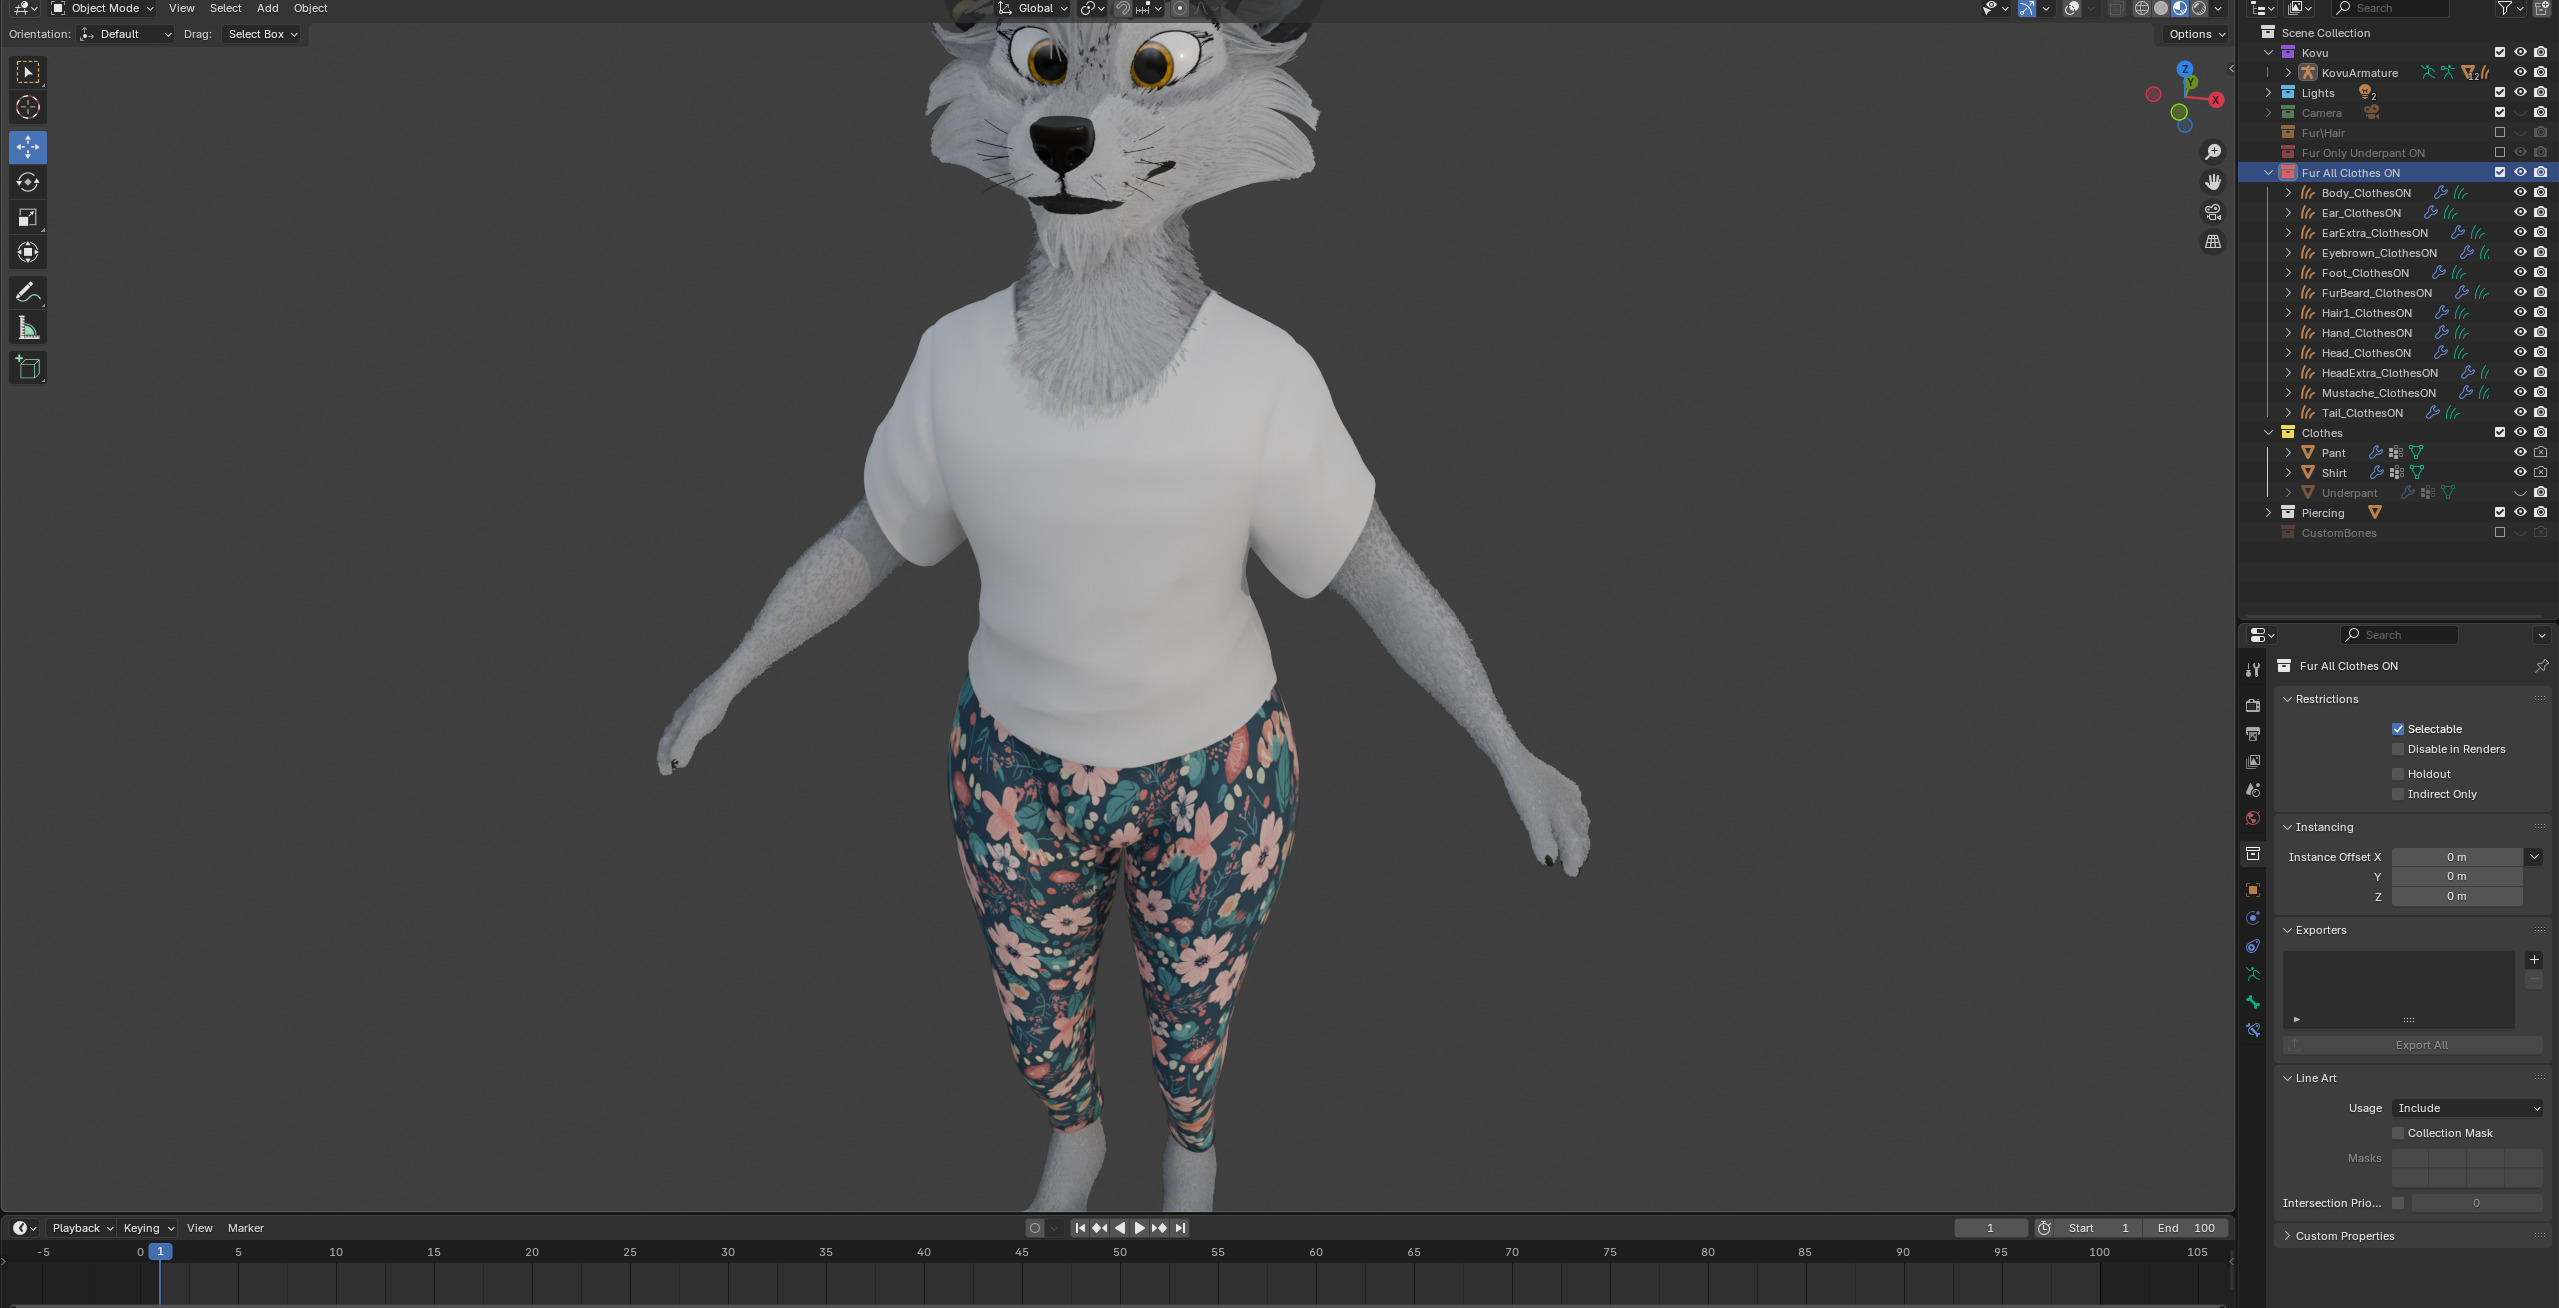2559x1308 pixels.
Task: Open the timeline Marker menu
Action: [246, 1228]
